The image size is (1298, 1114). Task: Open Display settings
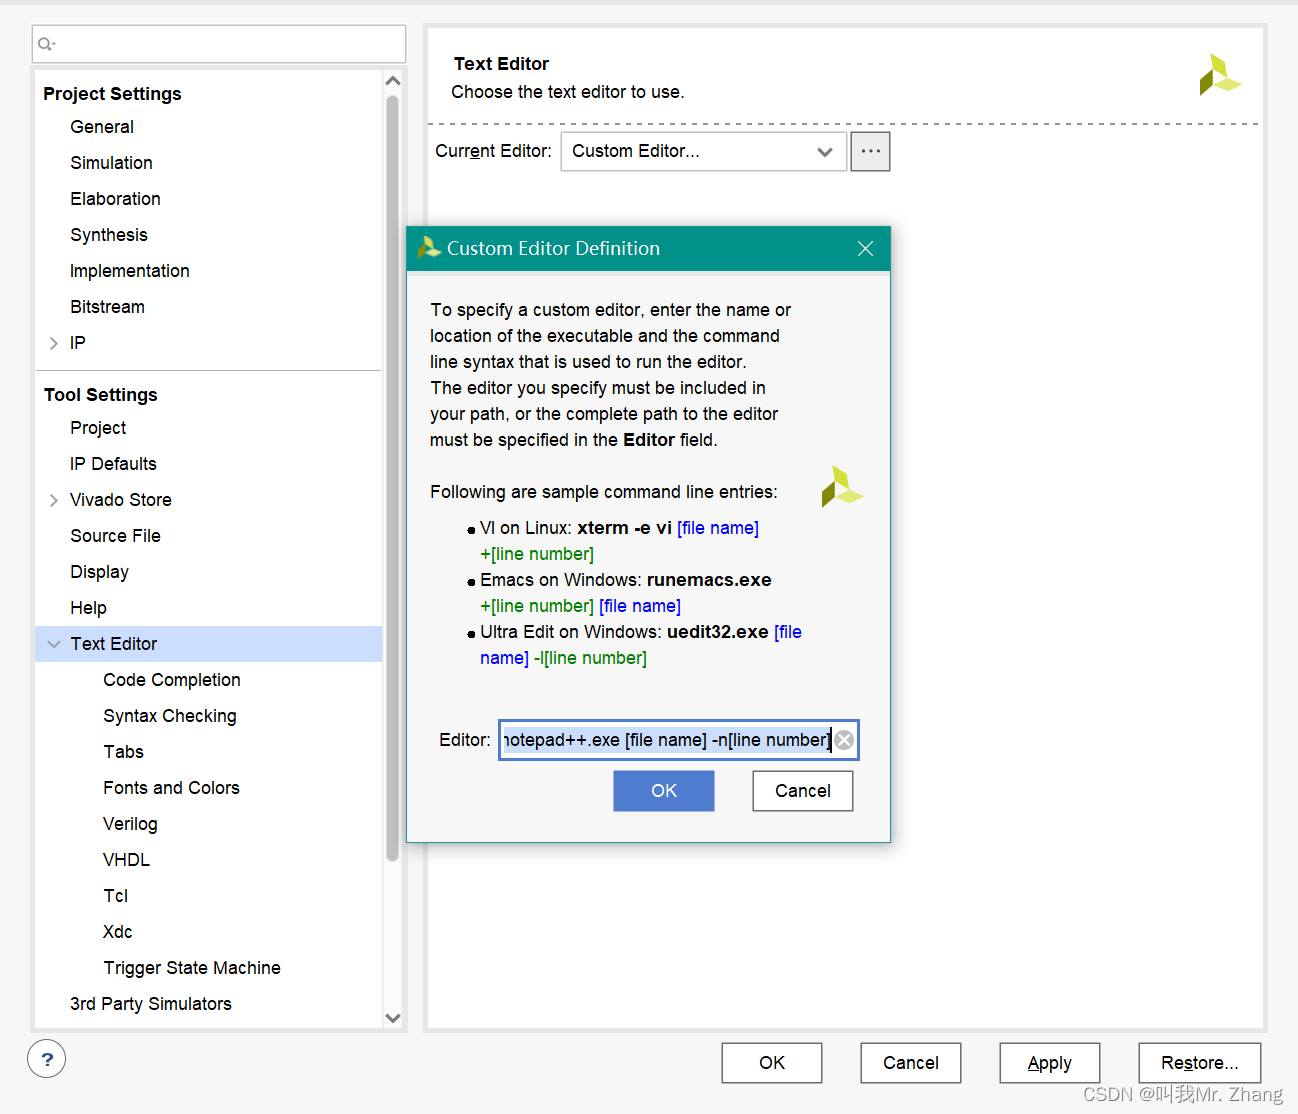pos(99,572)
